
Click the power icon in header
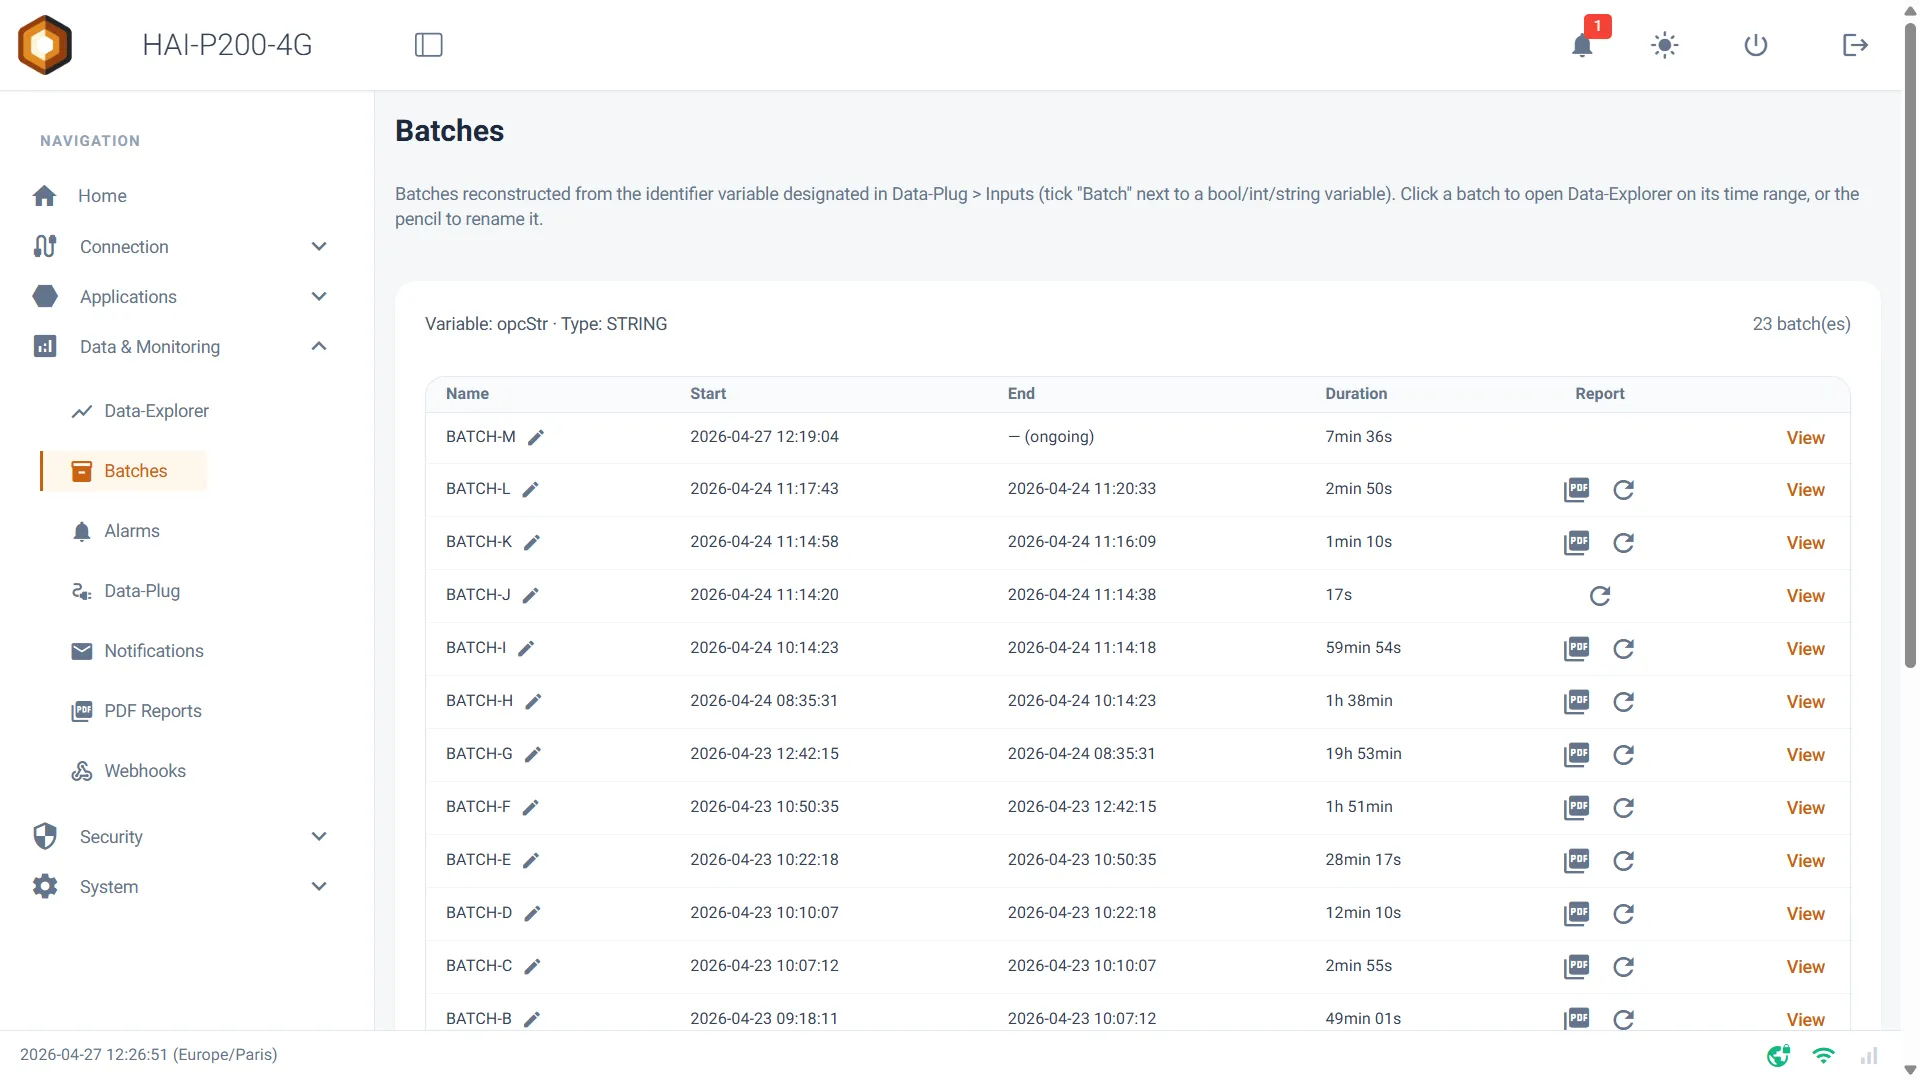[x=1755, y=45]
